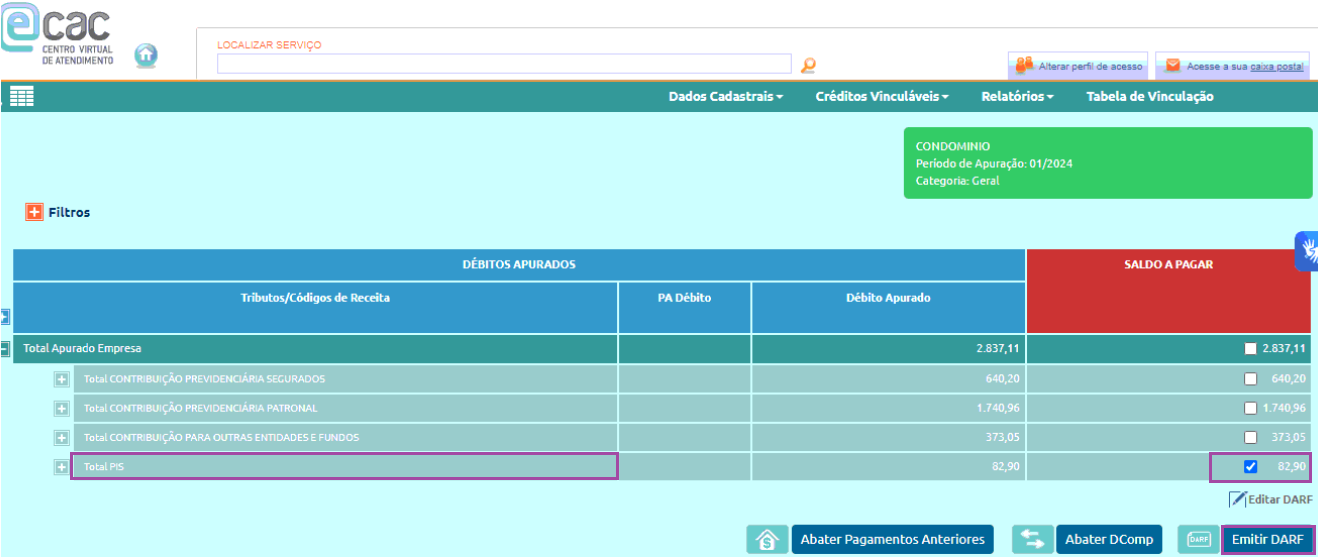1323x559 pixels.
Task: Check the Total Apurado Empresa checkbox
Action: pyautogui.click(x=1250, y=349)
